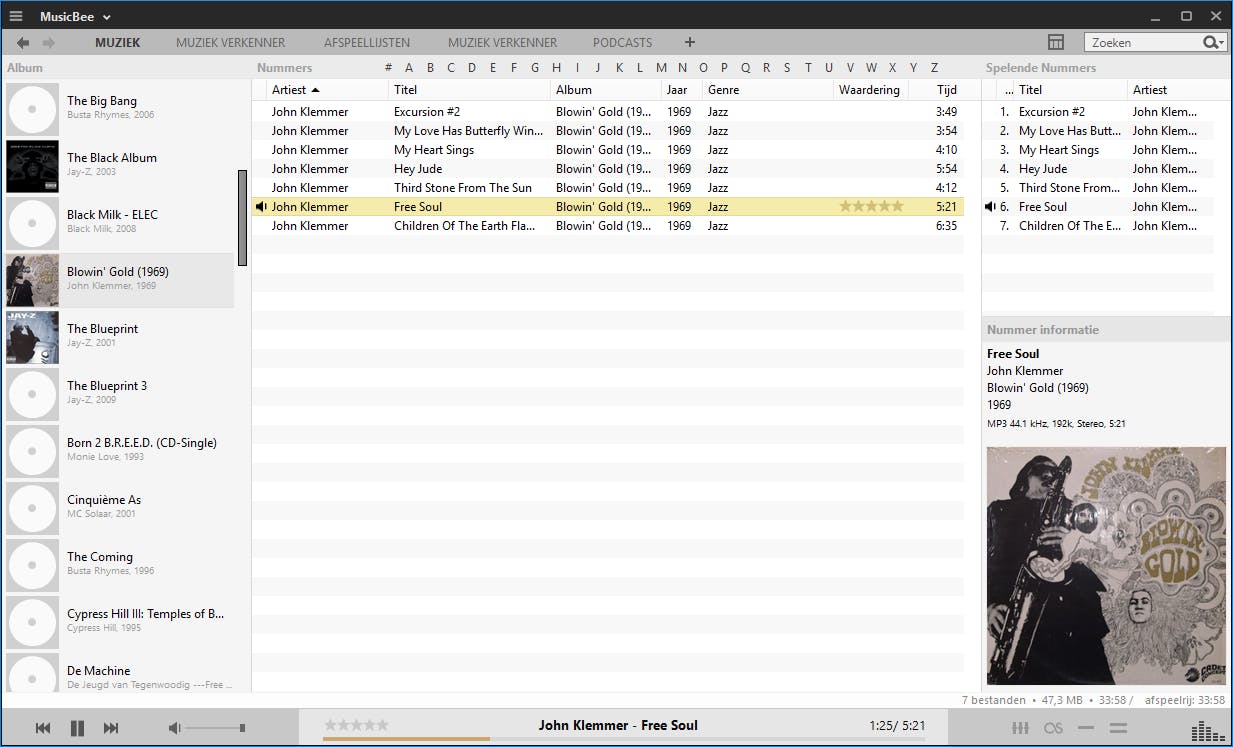The width and height of the screenshot is (1233, 747).
Task: Open the hamburger main menu
Action: point(16,16)
